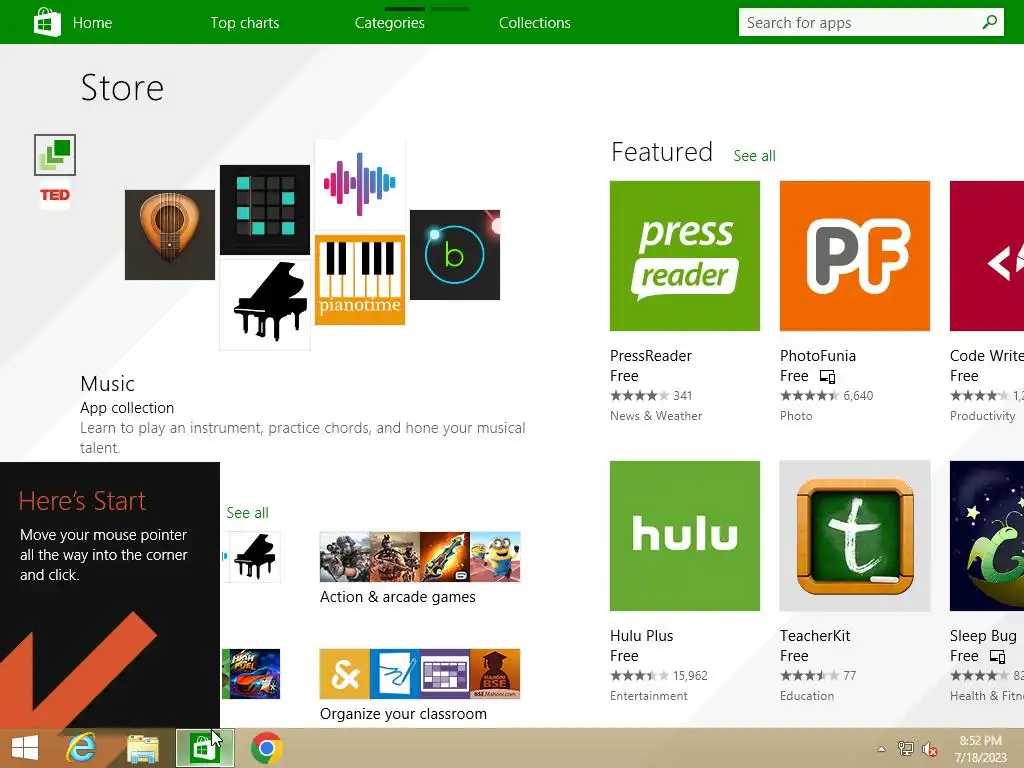This screenshot has width=1024, height=768.
Task: Click the Windows Start button
Action: click(25, 748)
